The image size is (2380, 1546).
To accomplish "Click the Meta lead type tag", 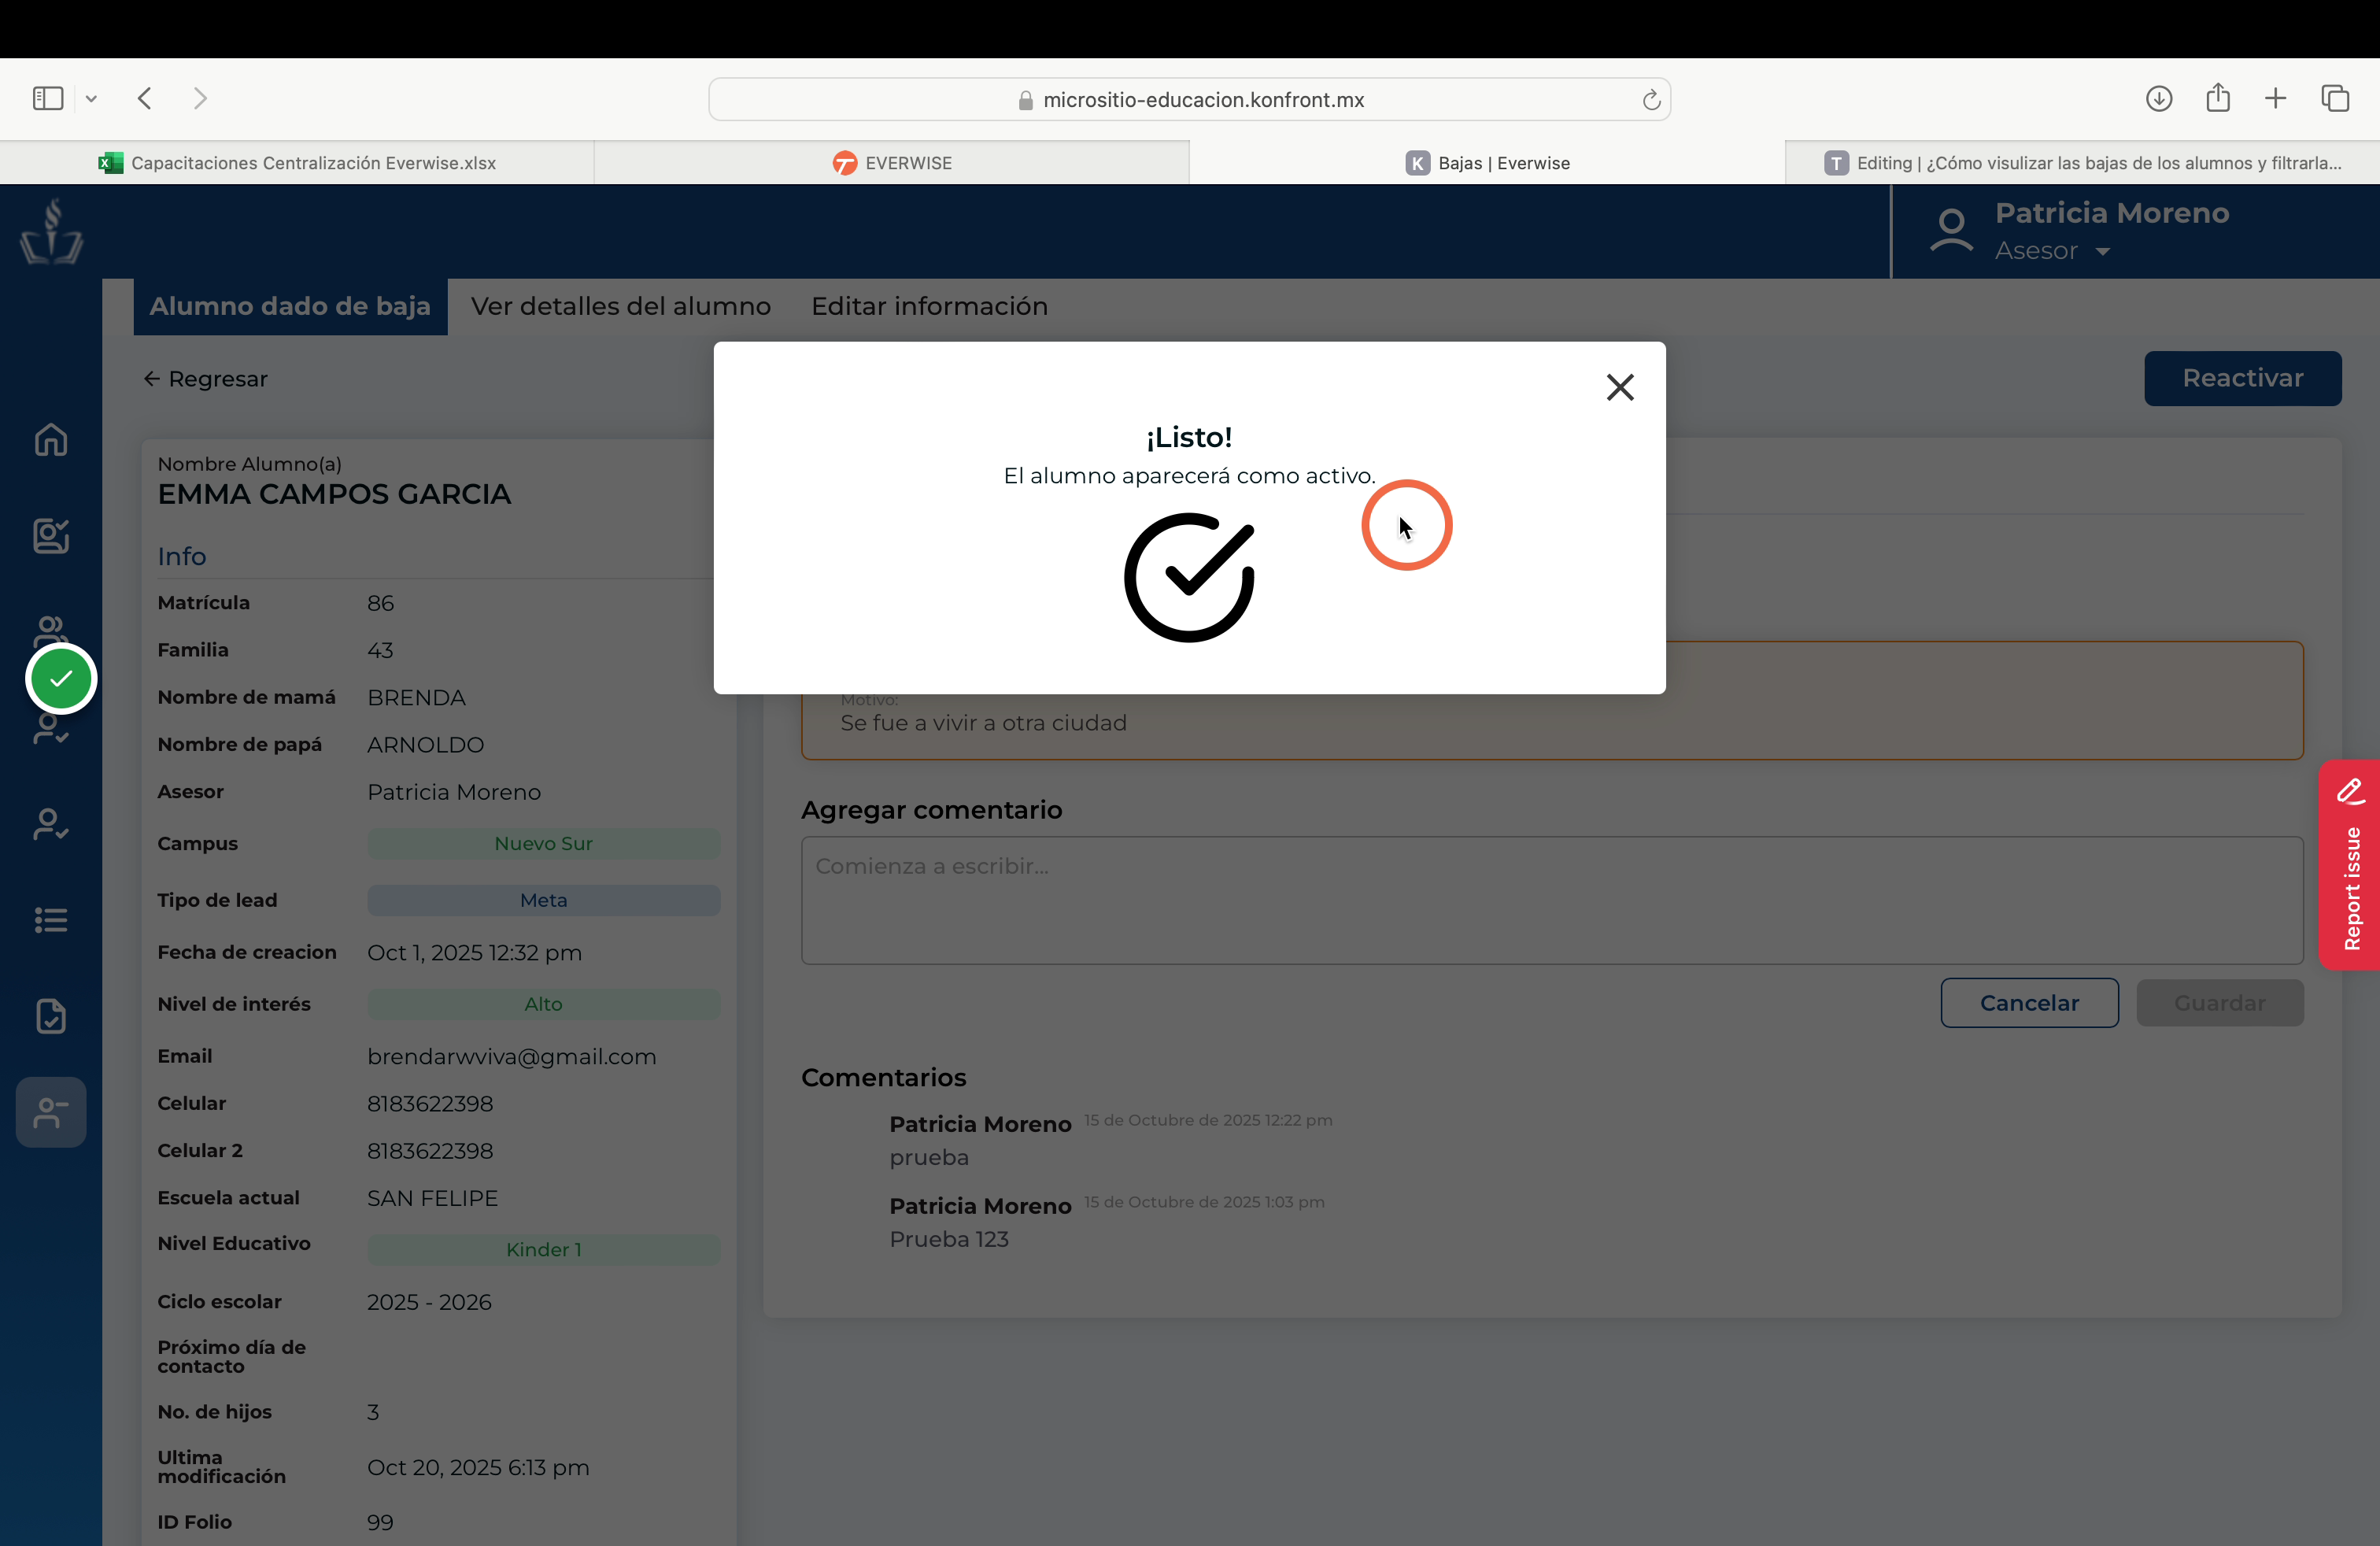I will tap(543, 900).
